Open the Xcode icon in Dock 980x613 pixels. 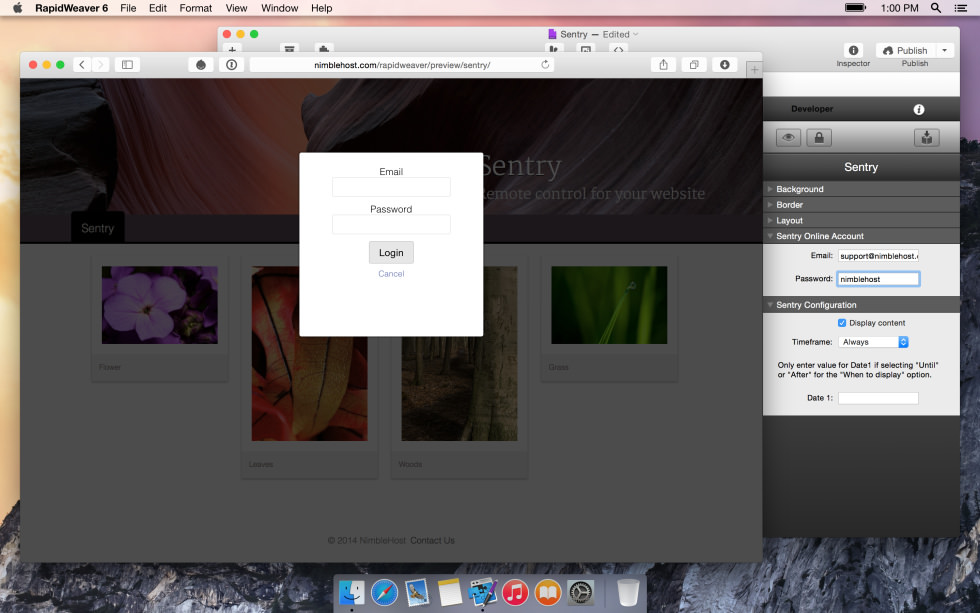pos(482,592)
